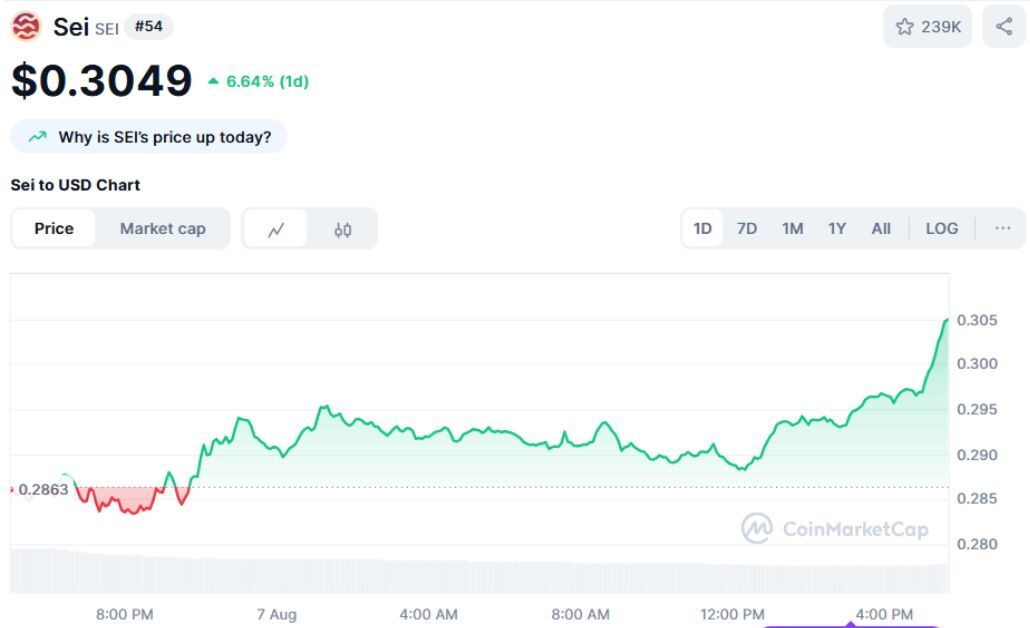Open the Sei coin logo
Image resolution: width=1030 pixels, height=628 pixels.
tap(24, 26)
